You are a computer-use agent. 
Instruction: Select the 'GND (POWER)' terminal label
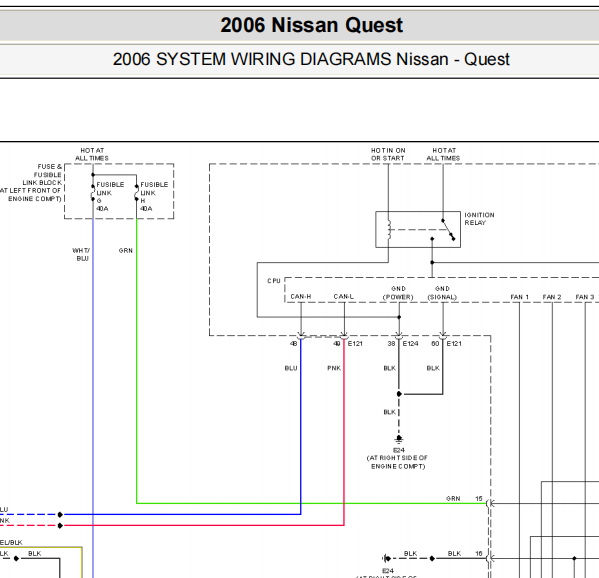[398, 293]
